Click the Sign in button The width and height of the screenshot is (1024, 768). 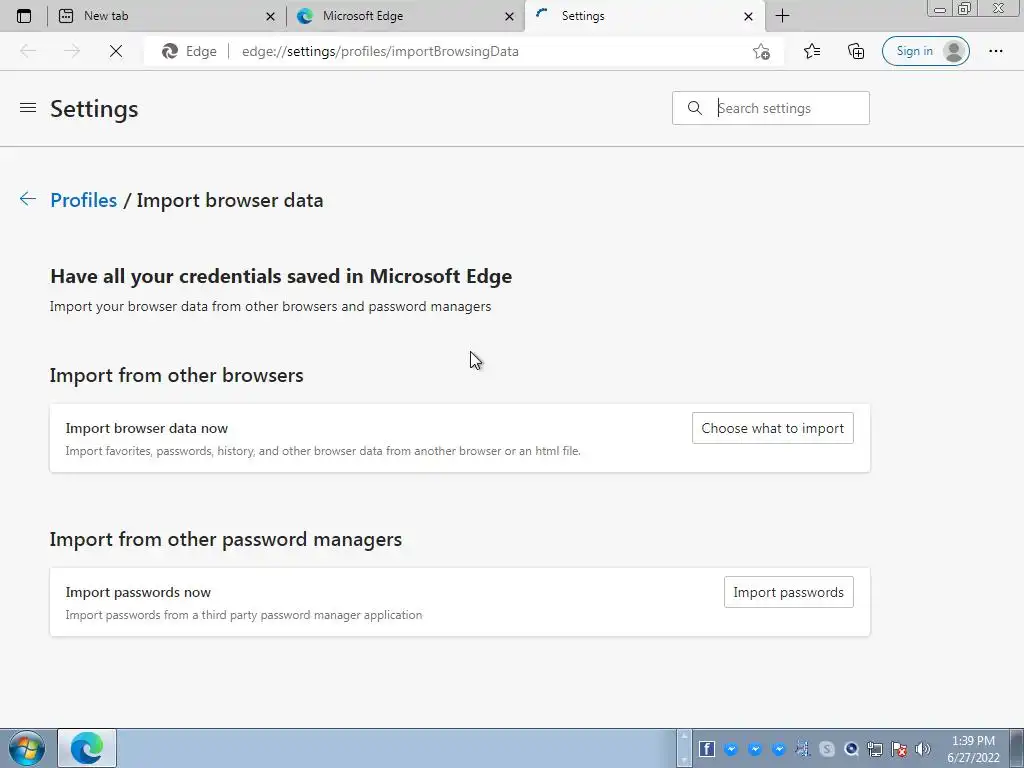(x=925, y=51)
